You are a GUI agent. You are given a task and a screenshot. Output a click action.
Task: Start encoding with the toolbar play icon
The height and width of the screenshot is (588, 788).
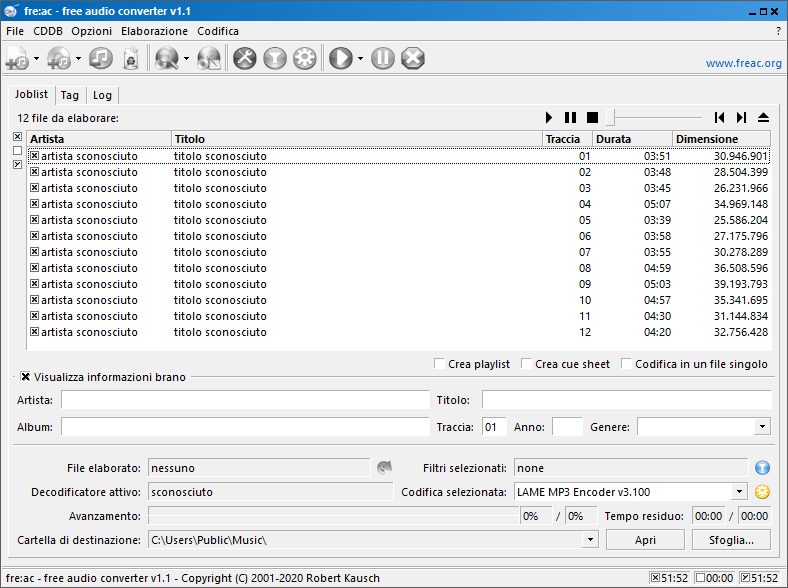(x=340, y=59)
